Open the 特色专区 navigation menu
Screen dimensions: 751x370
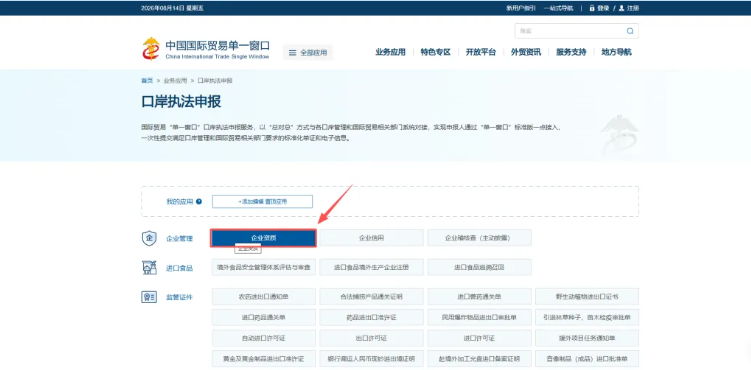tap(436, 52)
